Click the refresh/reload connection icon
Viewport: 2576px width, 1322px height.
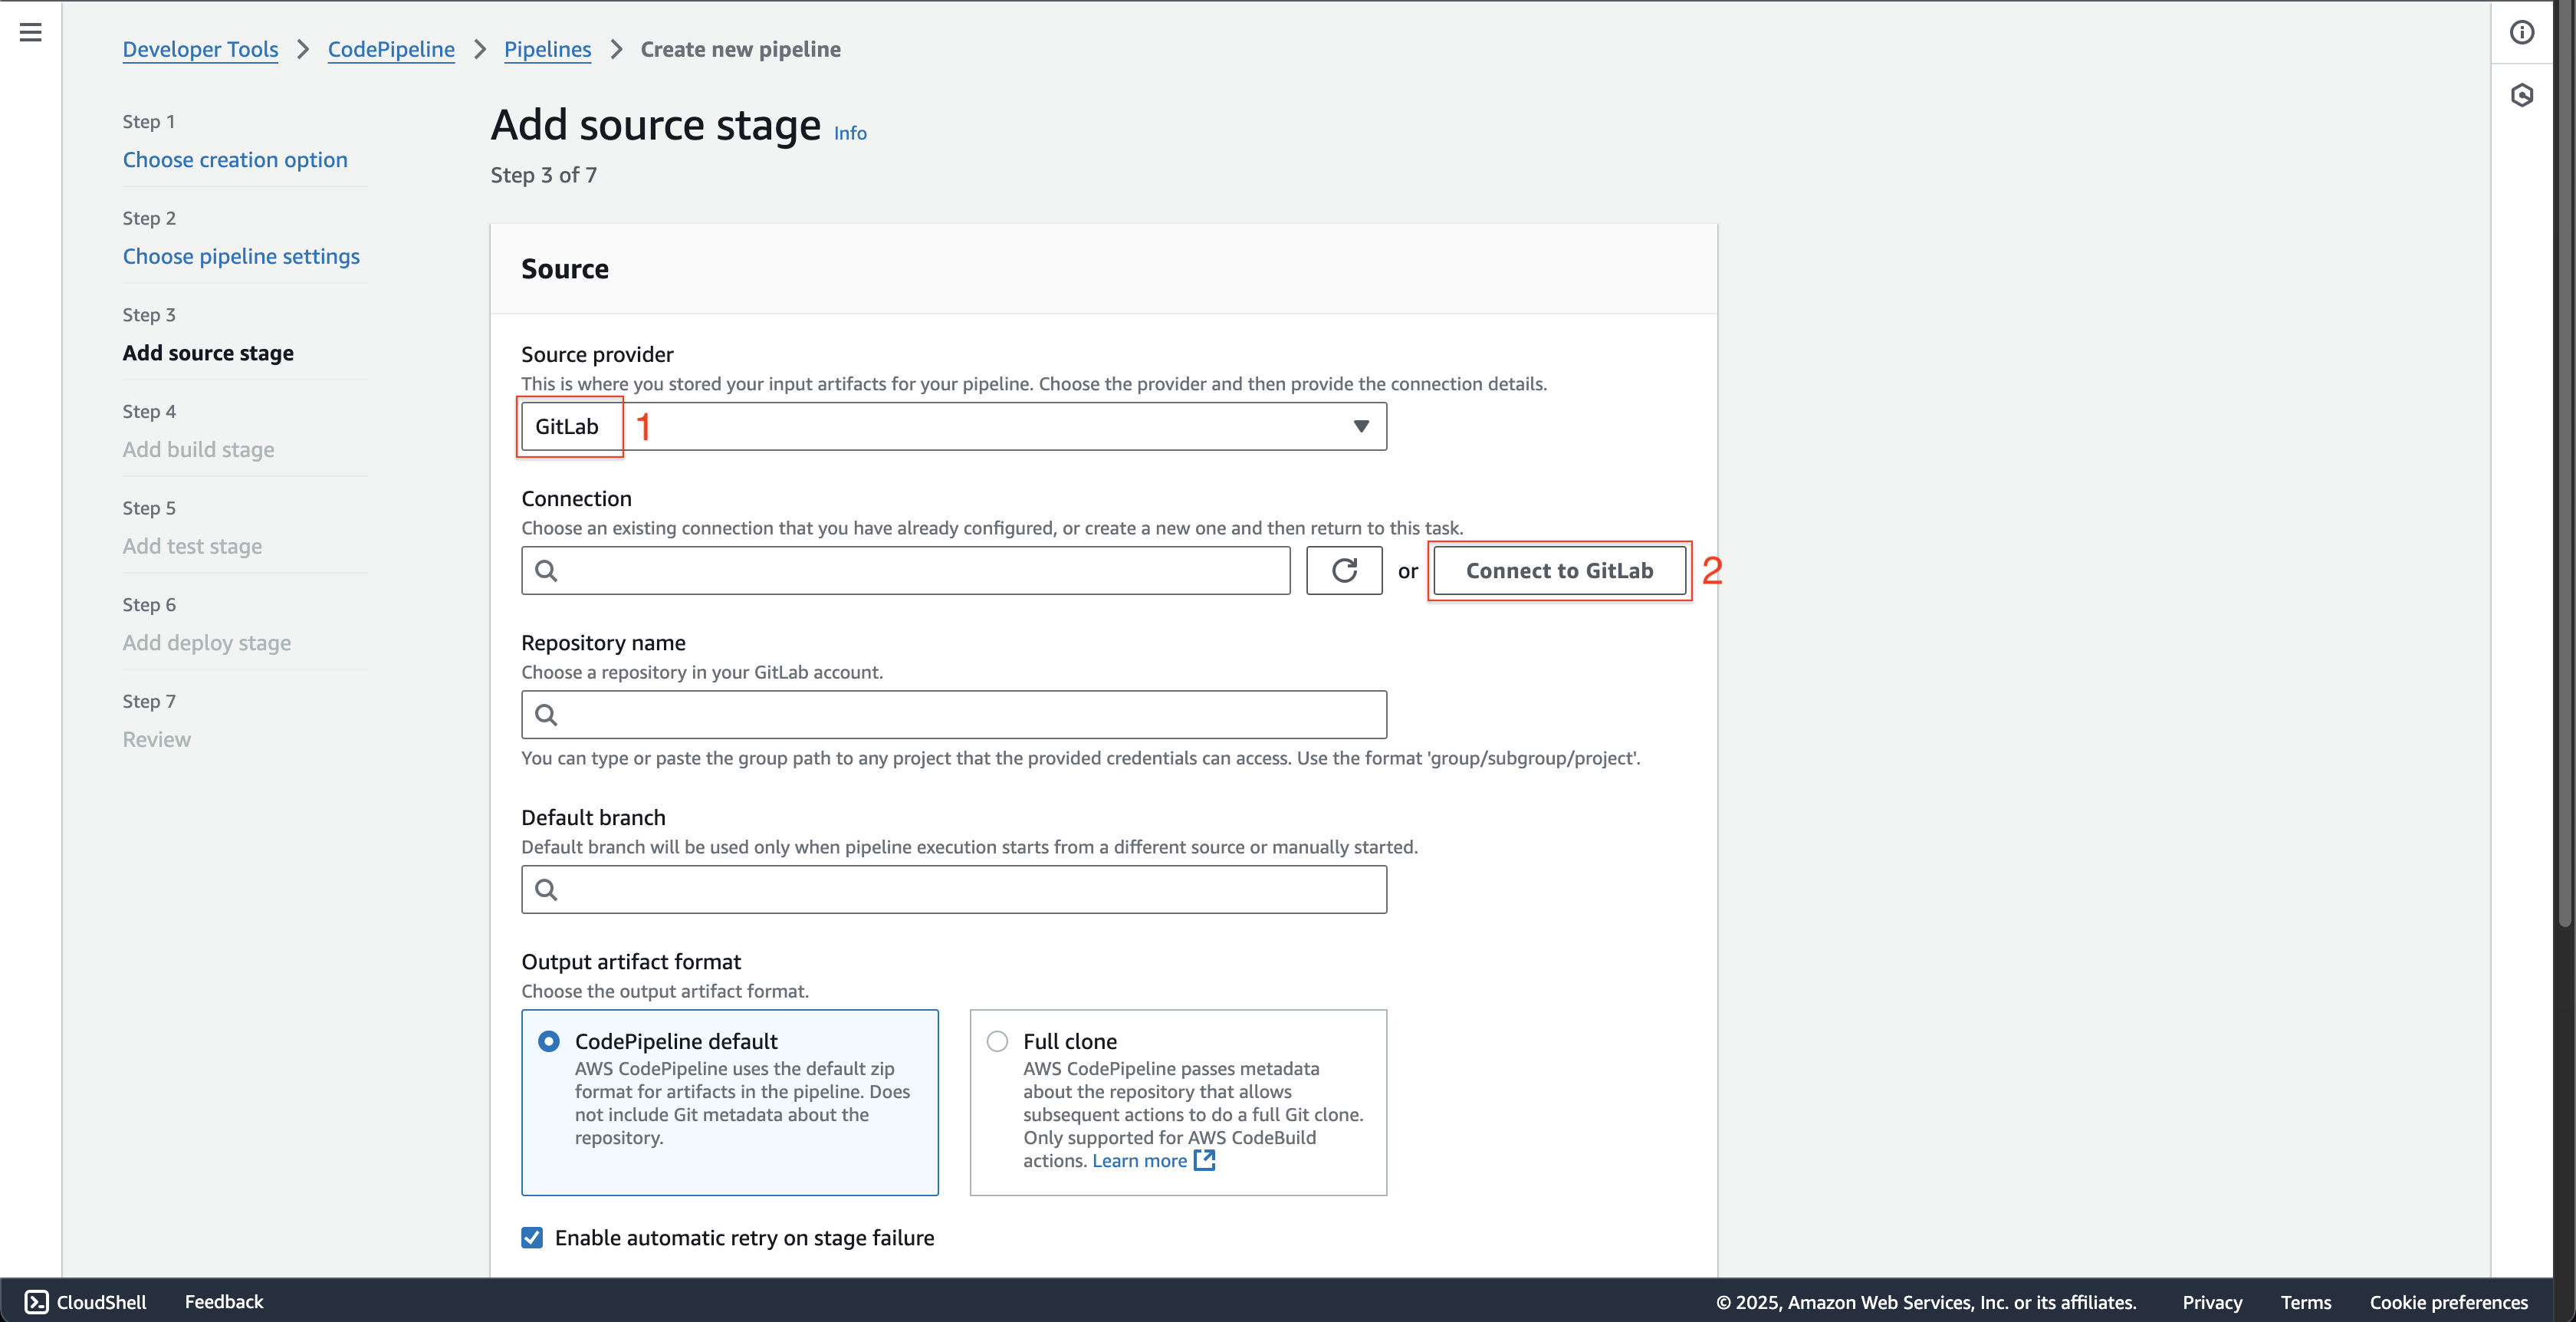click(x=1344, y=570)
